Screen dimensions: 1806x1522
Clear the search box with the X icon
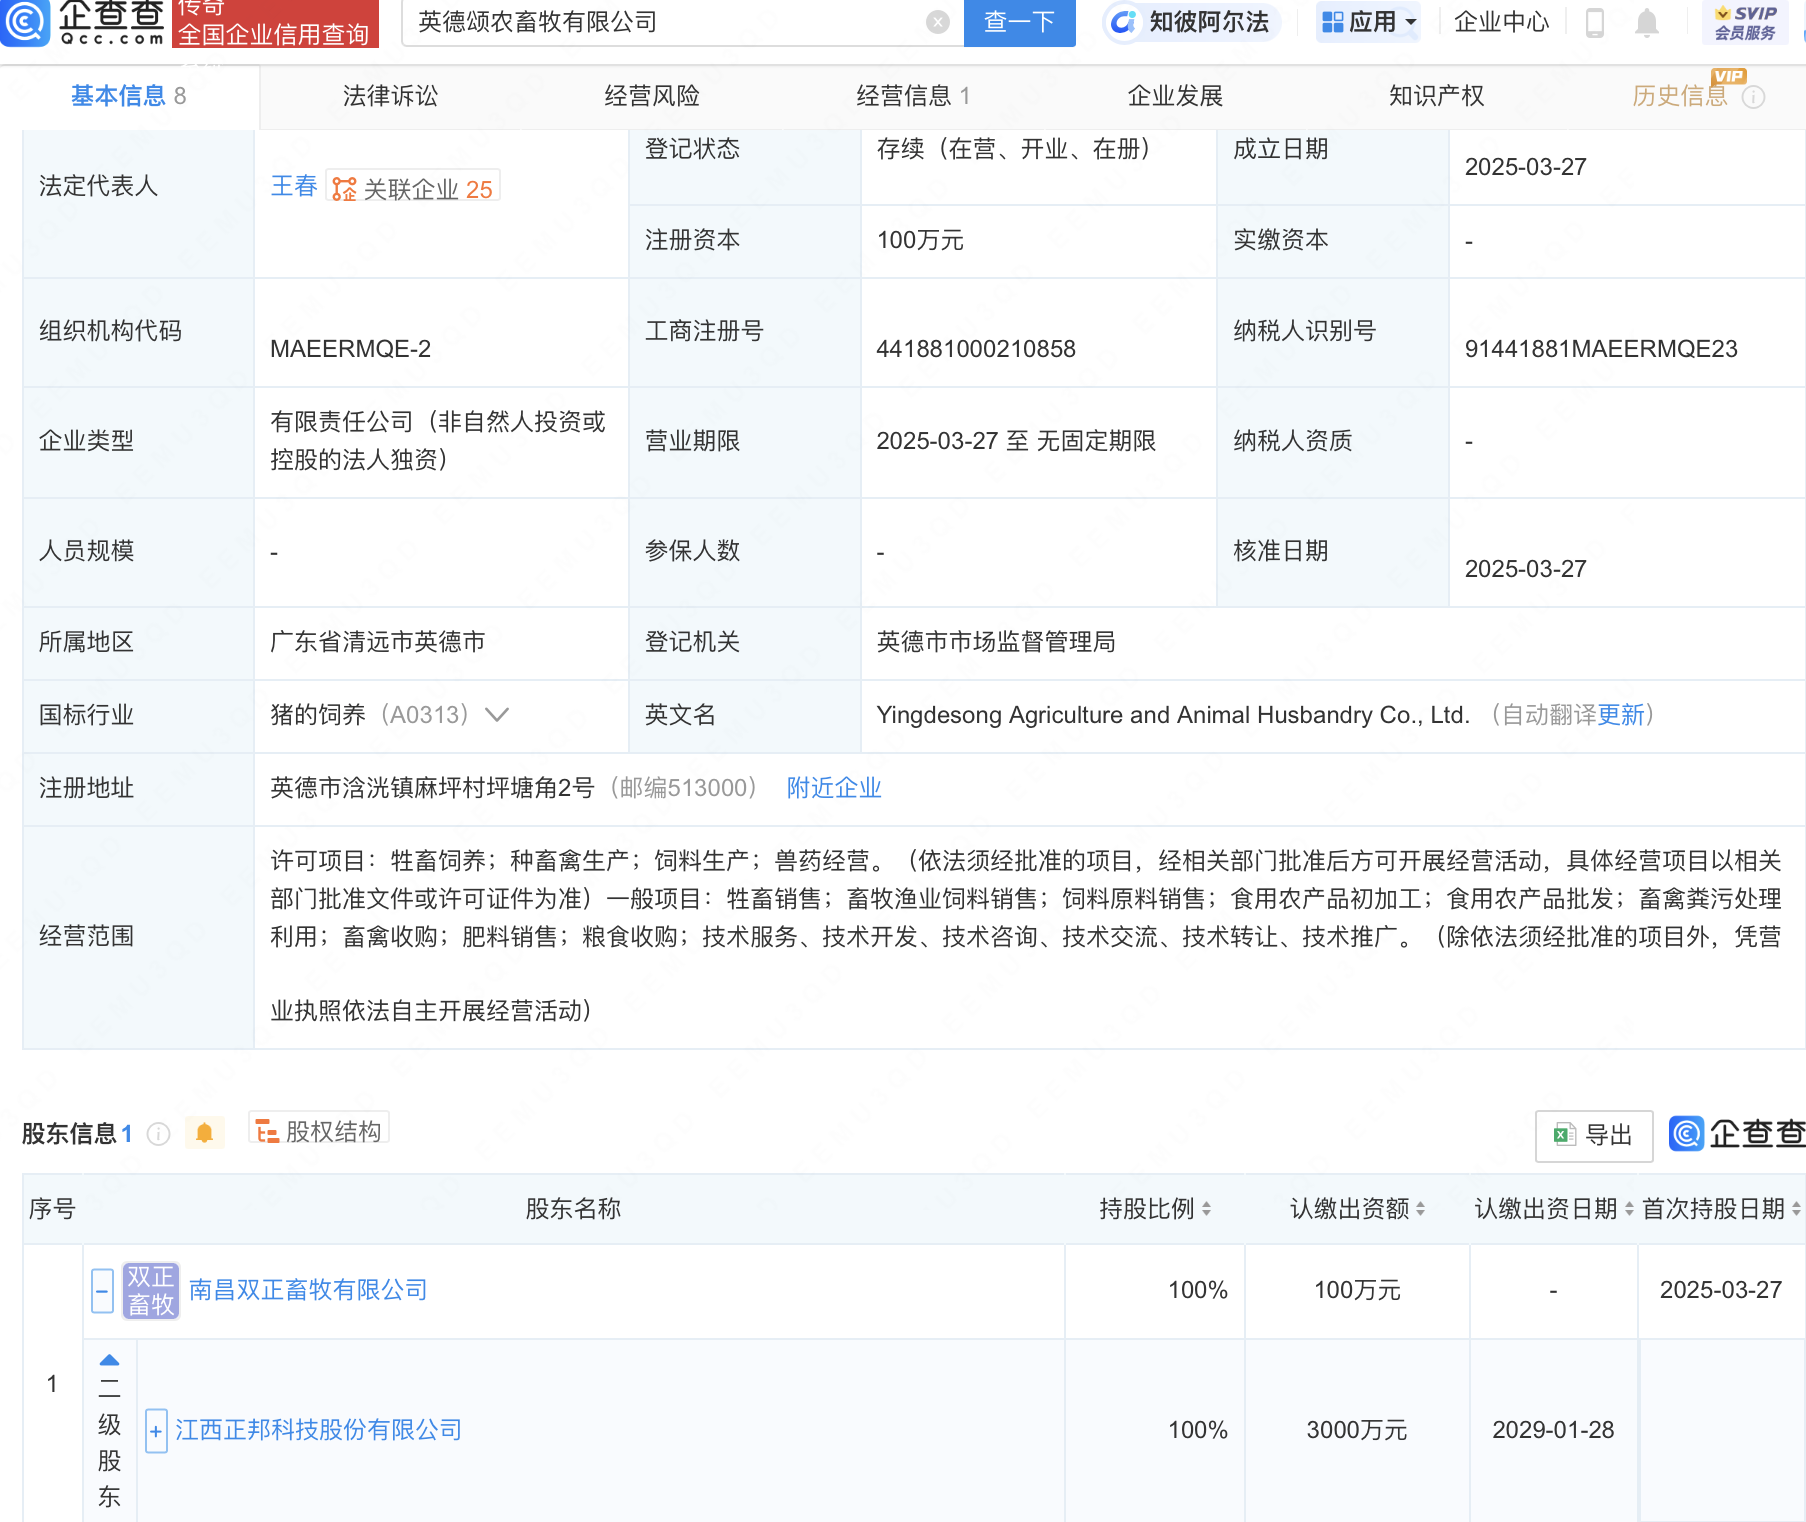pos(937,22)
